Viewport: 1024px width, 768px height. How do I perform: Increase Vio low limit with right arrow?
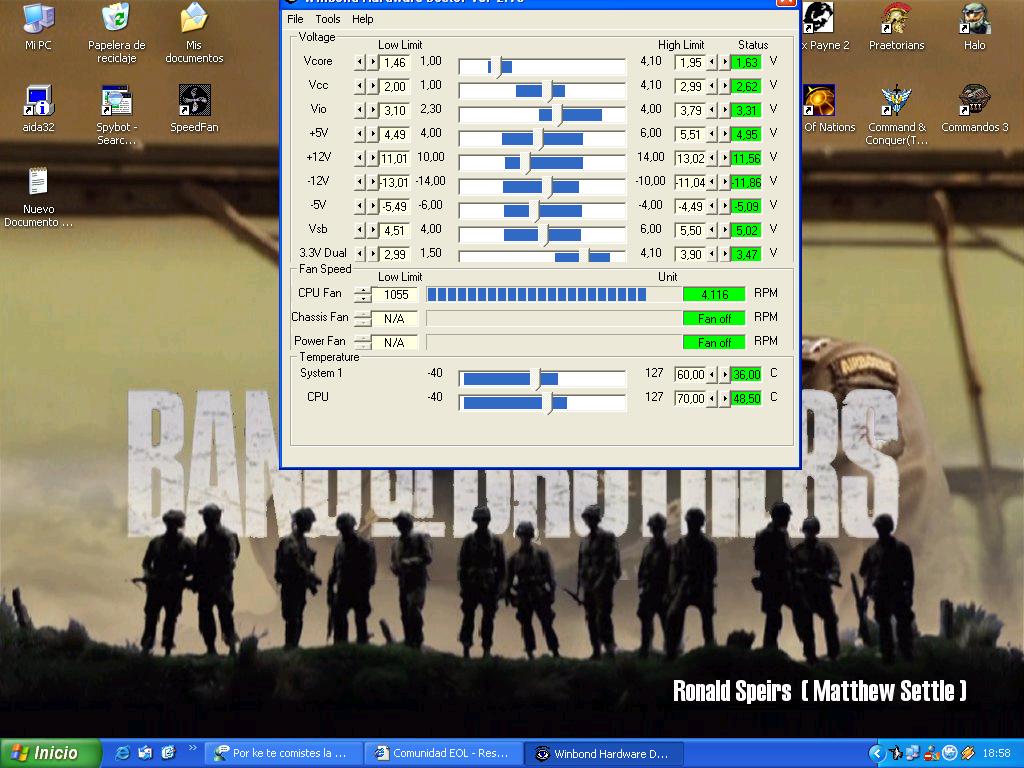(x=373, y=110)
